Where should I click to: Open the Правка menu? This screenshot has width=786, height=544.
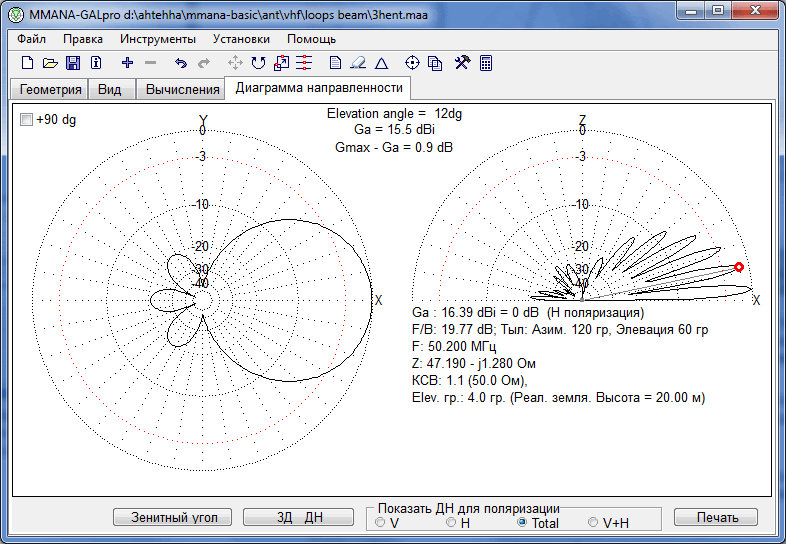[x=83, y=39]
